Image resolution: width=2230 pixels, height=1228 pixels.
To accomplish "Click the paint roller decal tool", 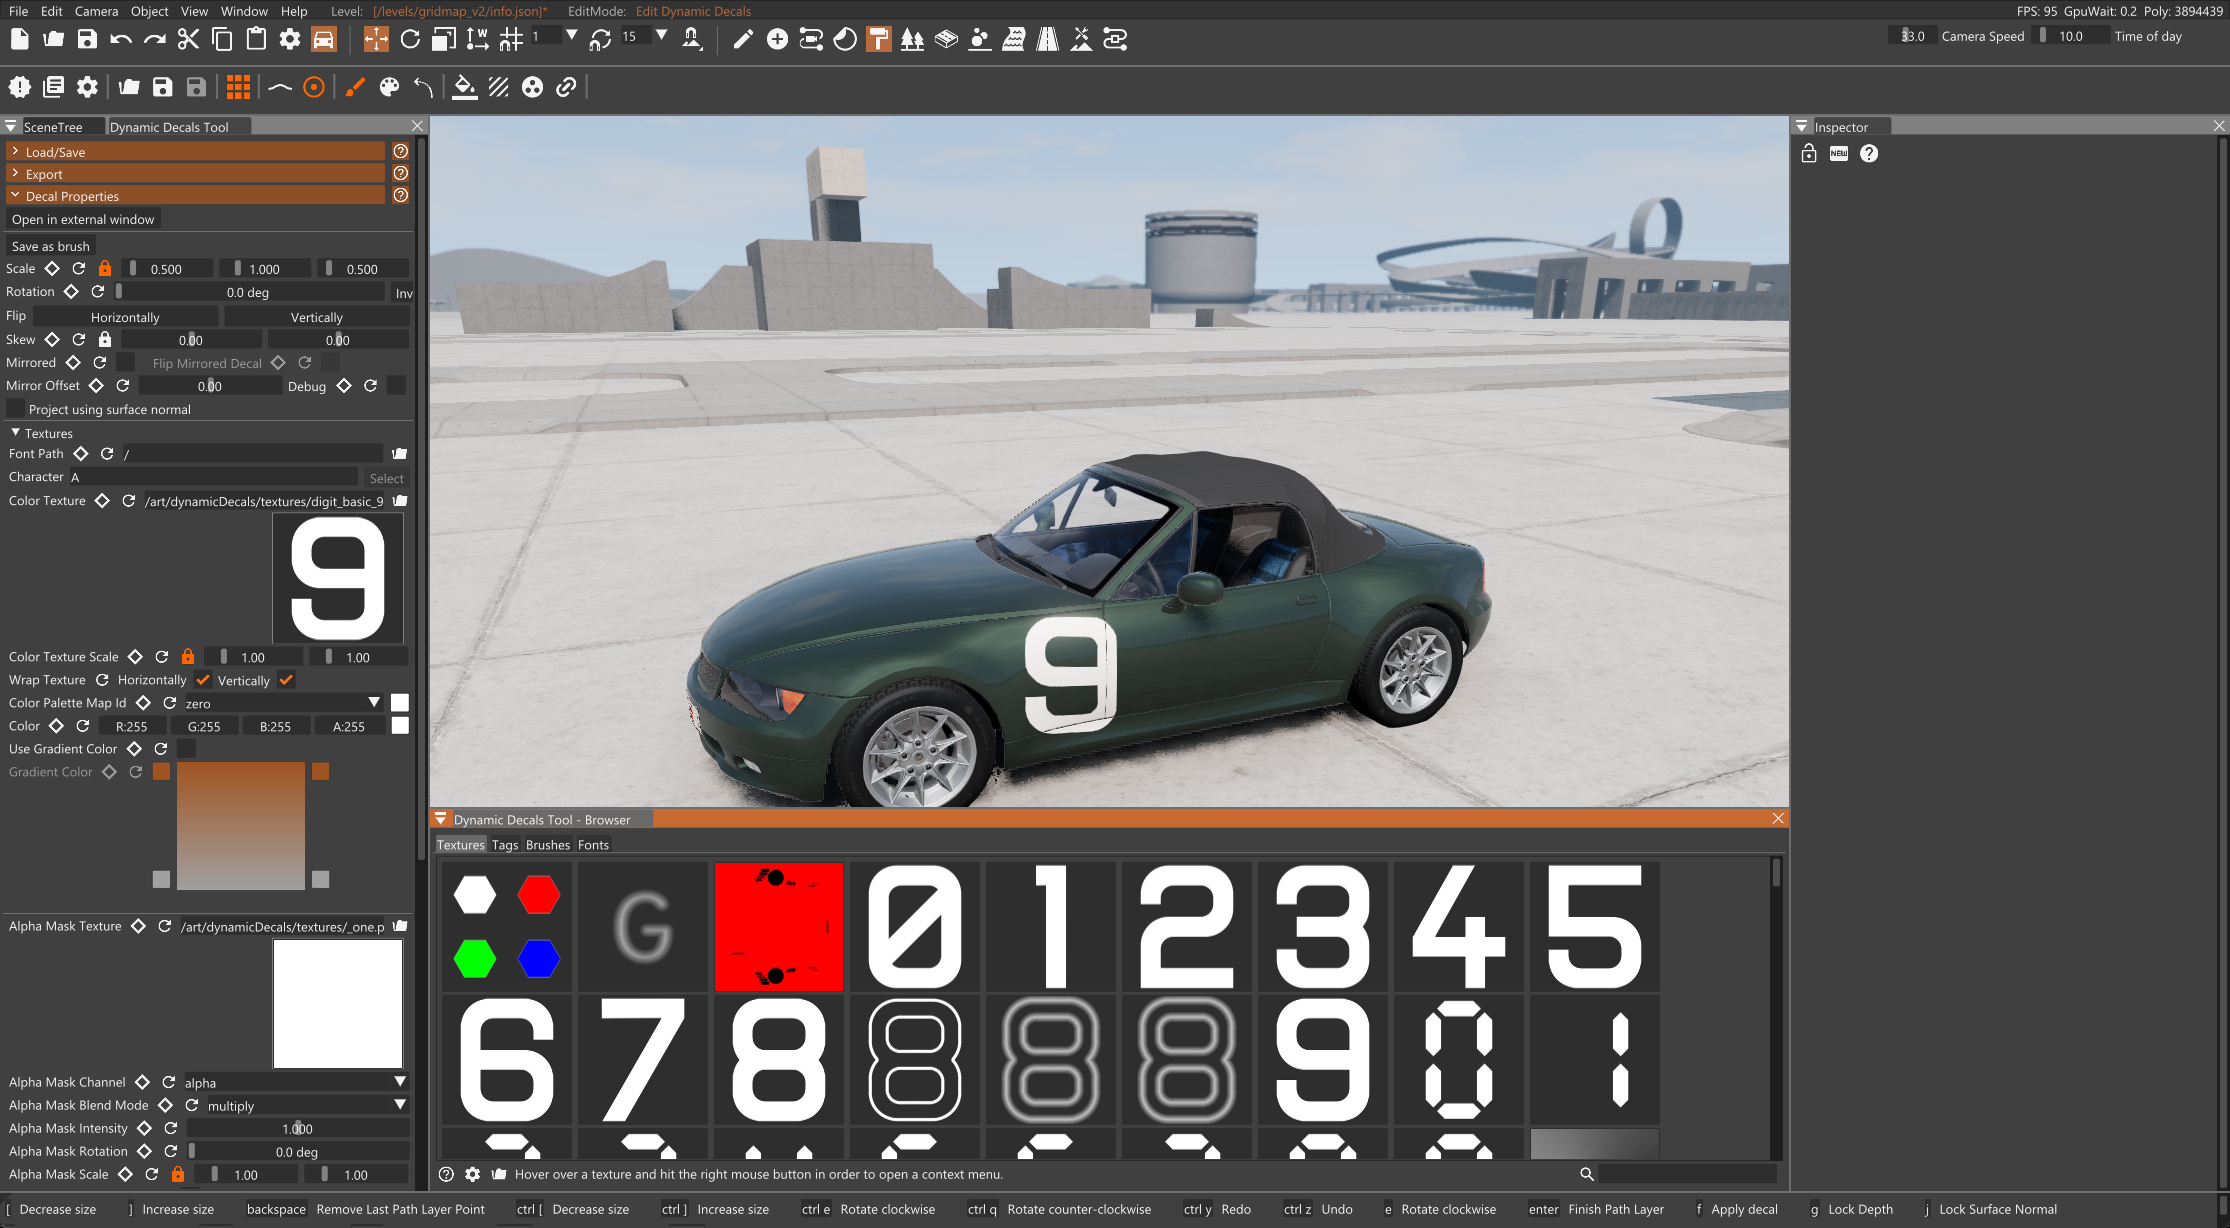I will coord(879,39).
